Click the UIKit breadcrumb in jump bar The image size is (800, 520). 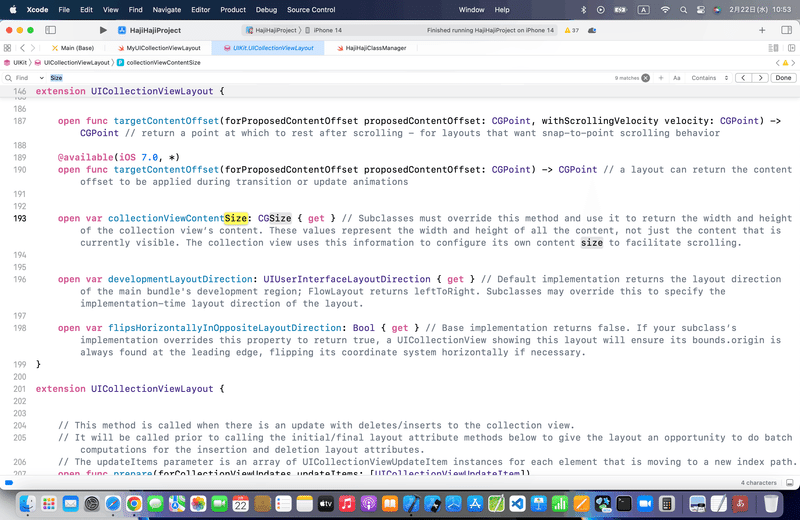pyautogui.click(x=15, y=63)
